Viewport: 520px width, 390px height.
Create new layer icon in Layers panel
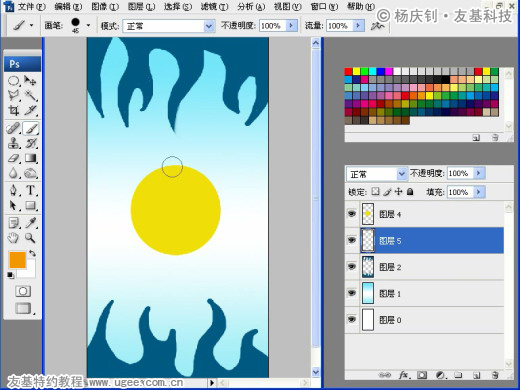[x=477, y=375]
